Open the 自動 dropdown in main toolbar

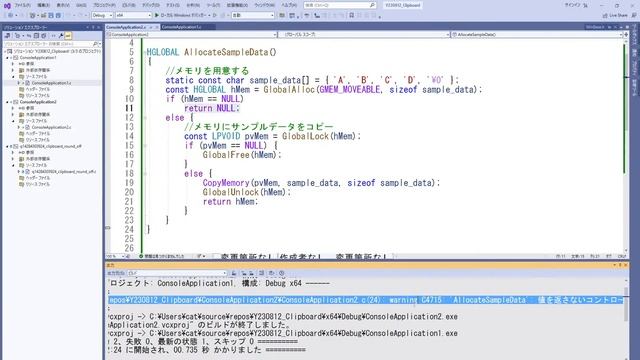[253, 15]
